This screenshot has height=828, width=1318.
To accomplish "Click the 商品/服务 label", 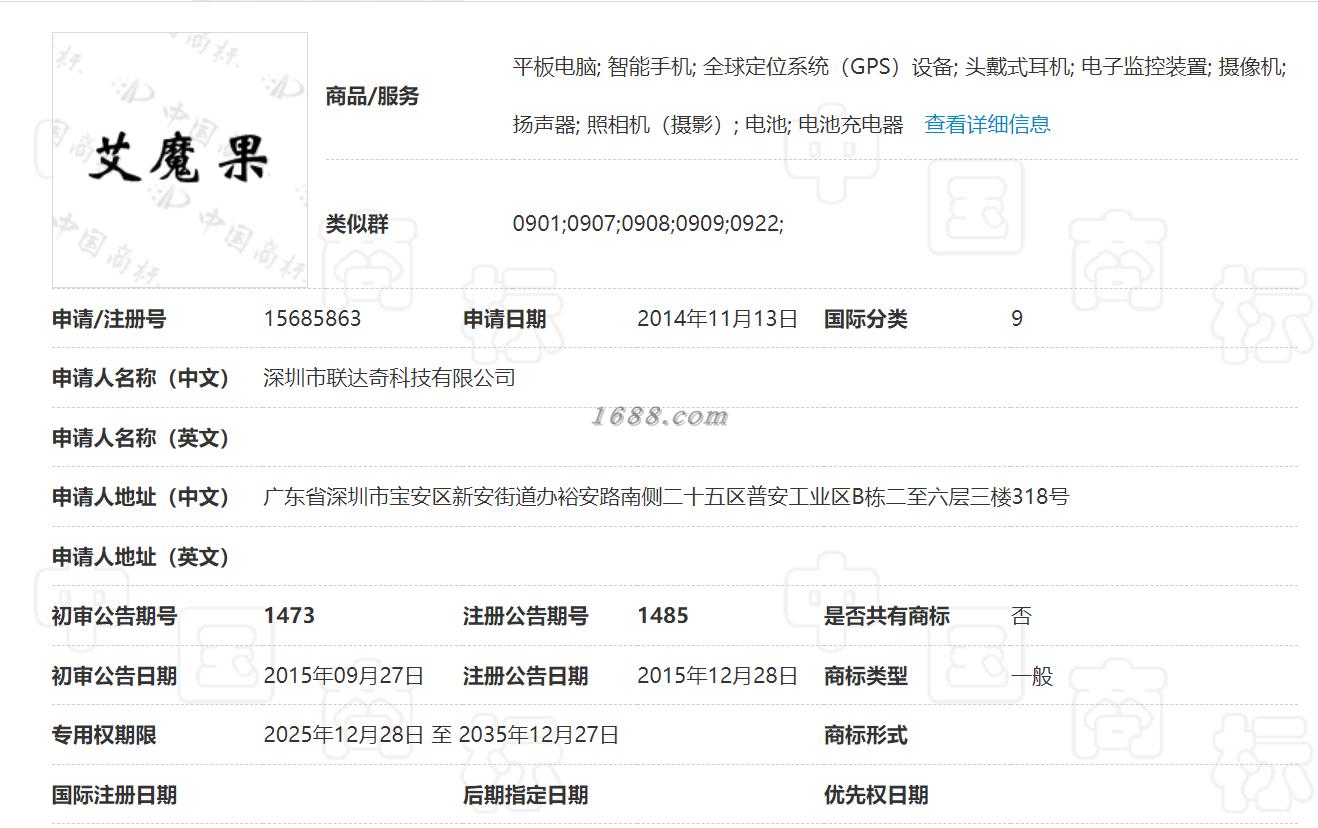I will (372, 97).
